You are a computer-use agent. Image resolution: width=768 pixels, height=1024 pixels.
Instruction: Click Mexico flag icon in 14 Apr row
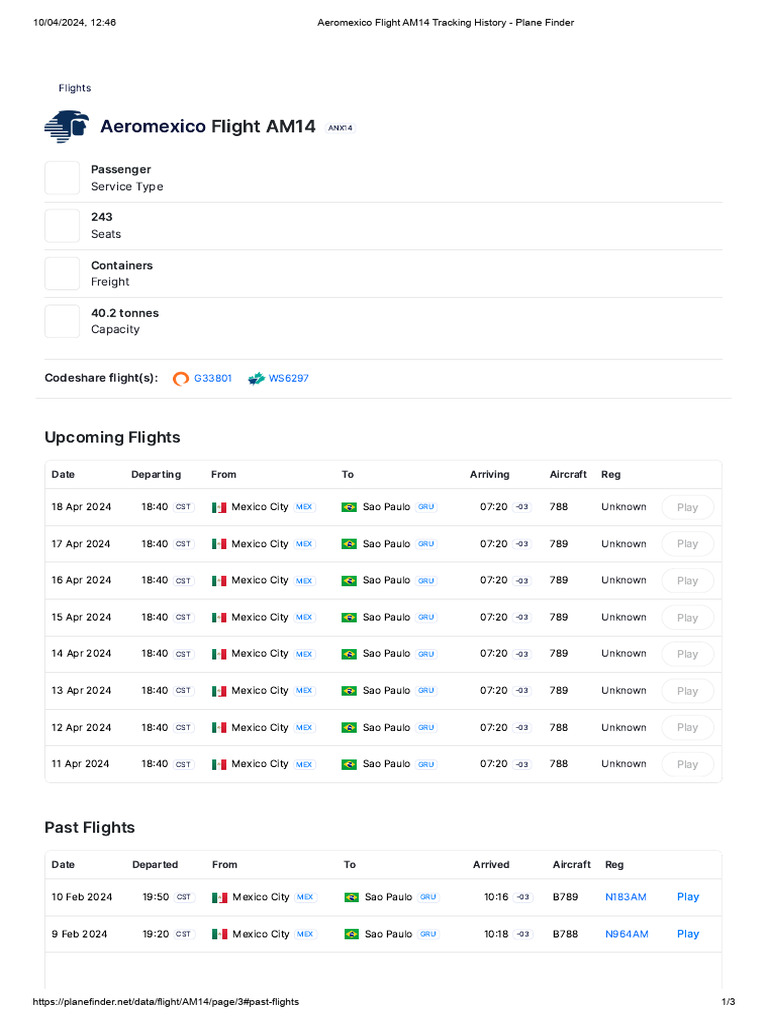coord(219,654)
